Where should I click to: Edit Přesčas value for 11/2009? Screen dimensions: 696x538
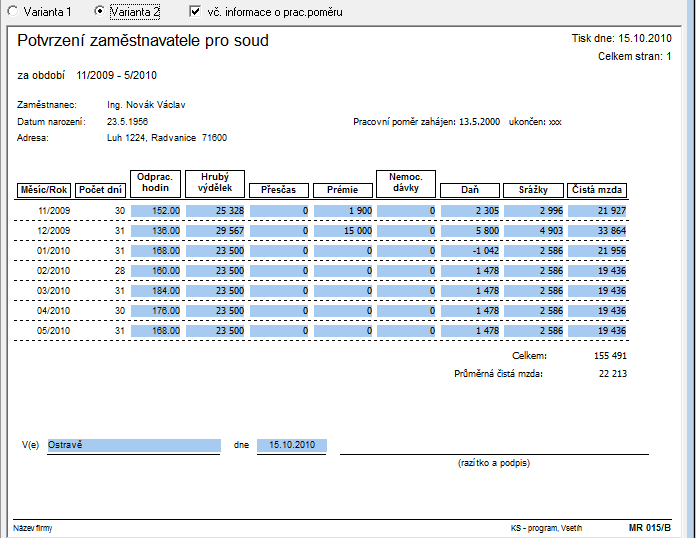(x=279, y=211)
